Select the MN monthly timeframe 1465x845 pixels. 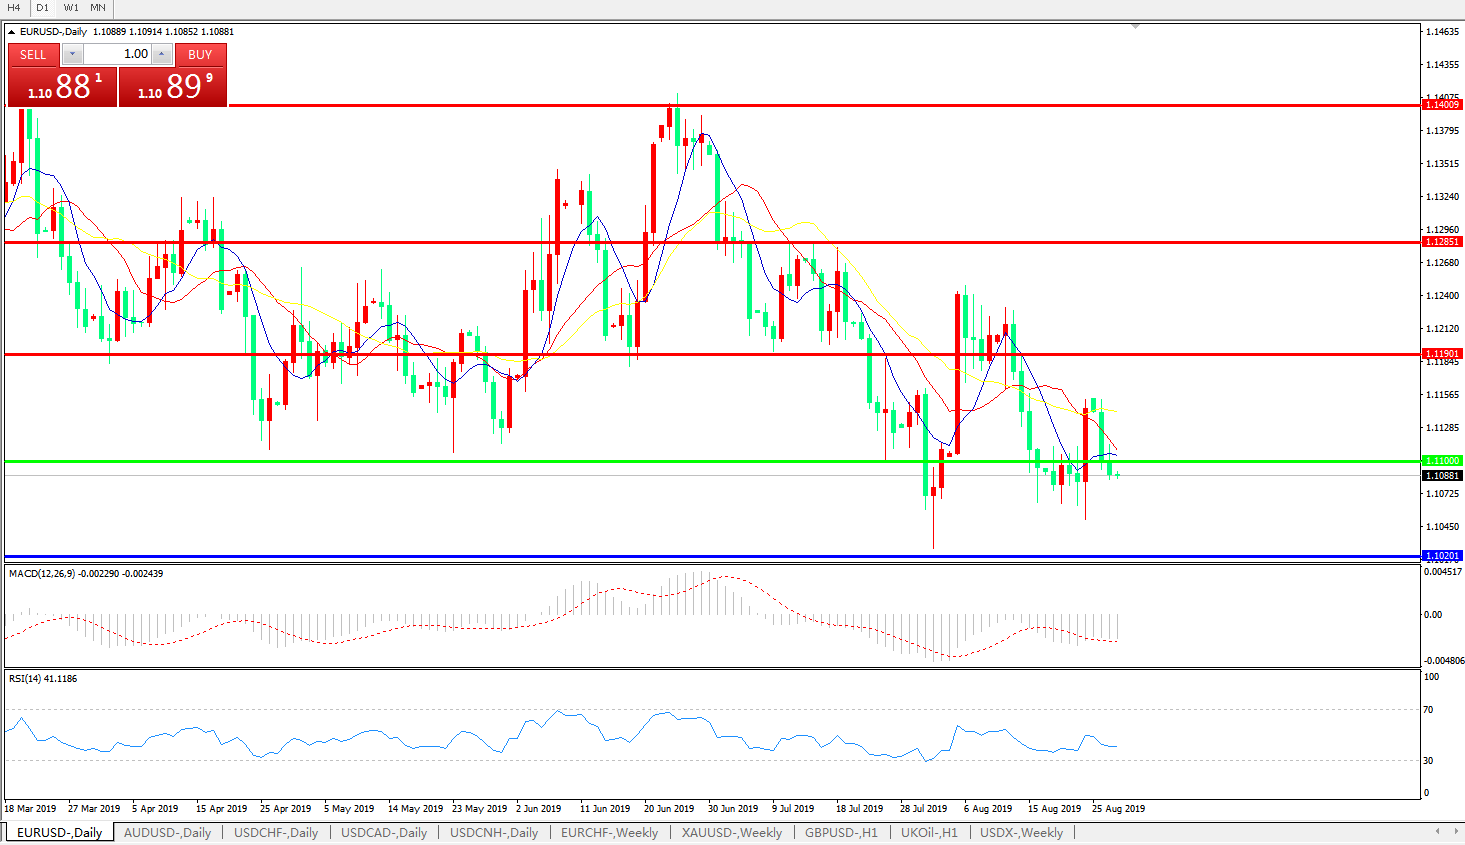coord(98,8)
